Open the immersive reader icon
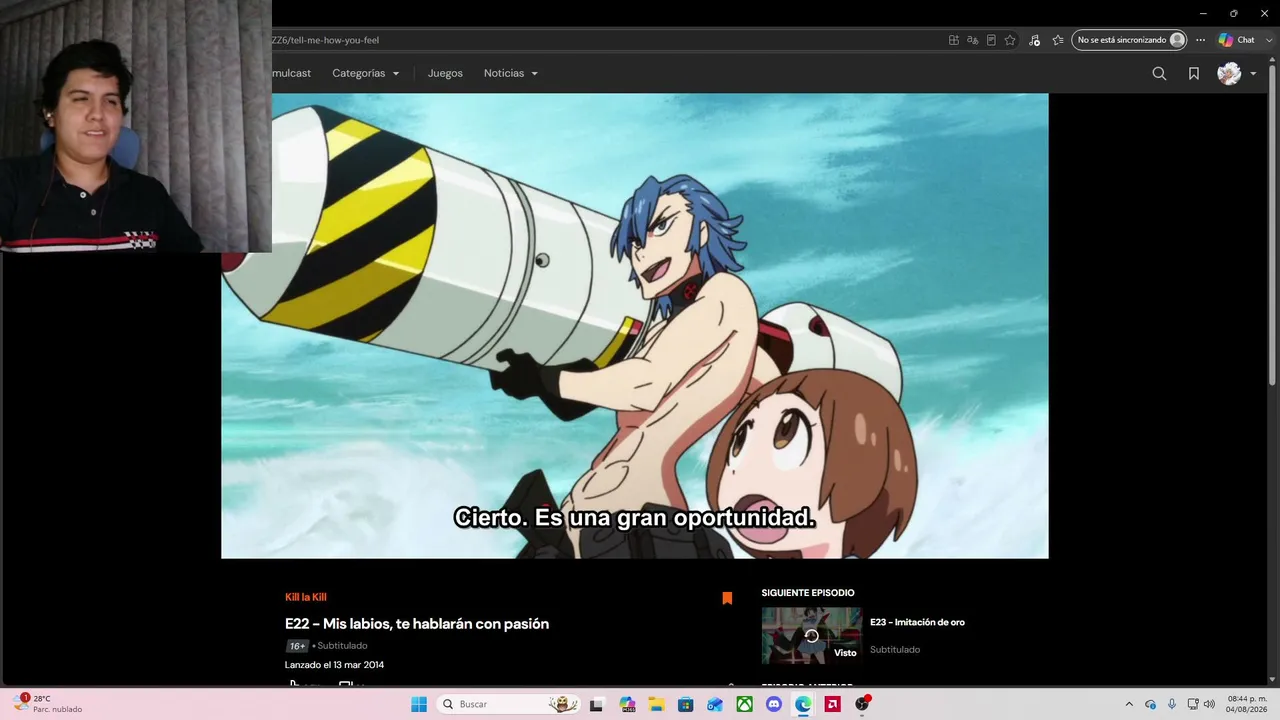This screenshot has height=720, width=1280. (x=991, y=40)
